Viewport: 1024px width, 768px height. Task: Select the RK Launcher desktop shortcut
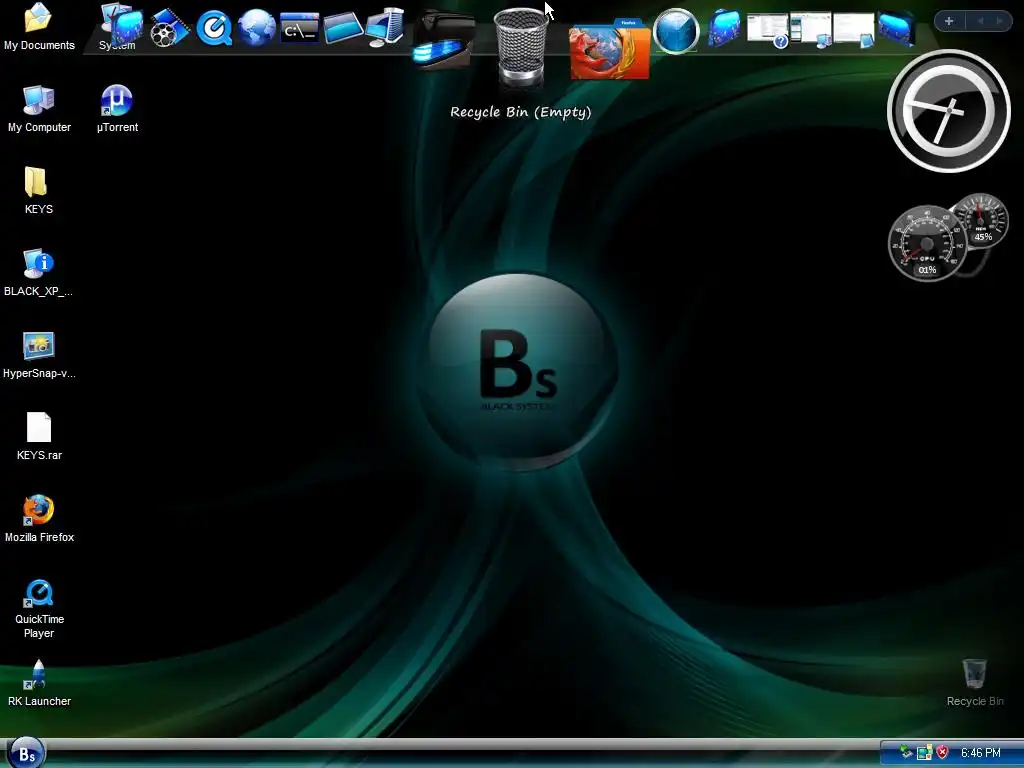click(x=39, y=683)
